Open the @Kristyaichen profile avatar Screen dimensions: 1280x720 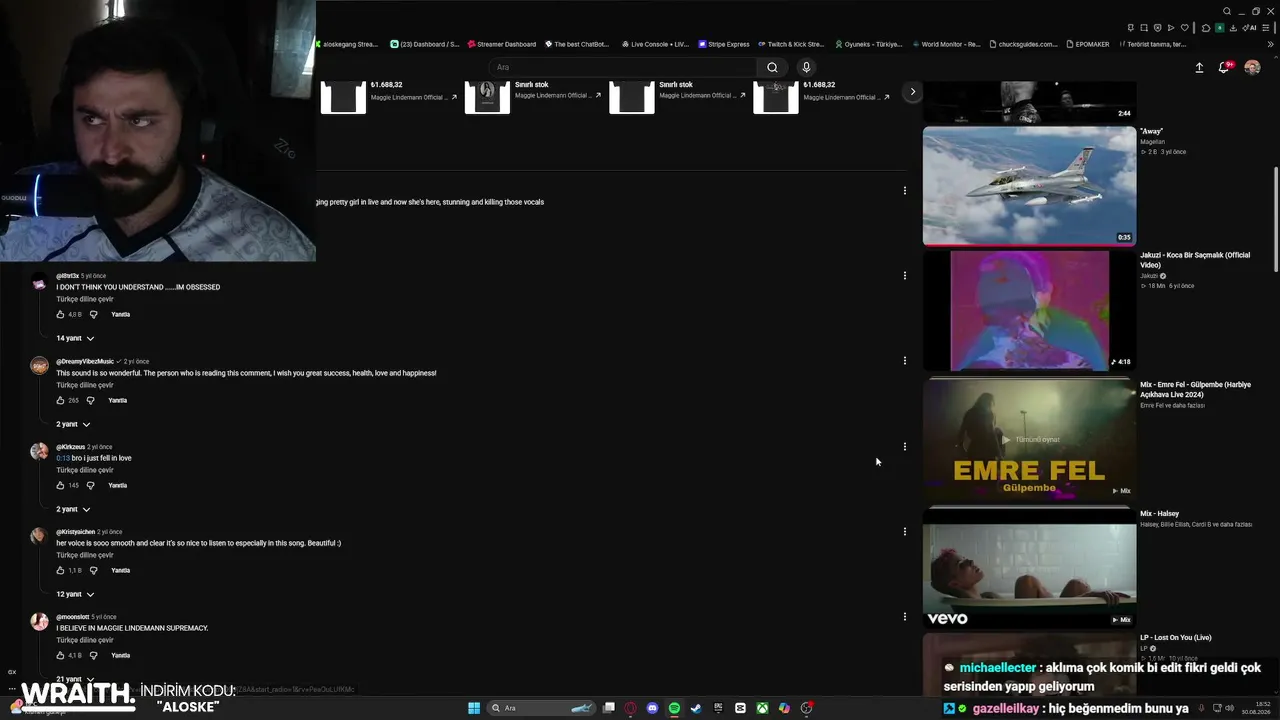point(39,536)
